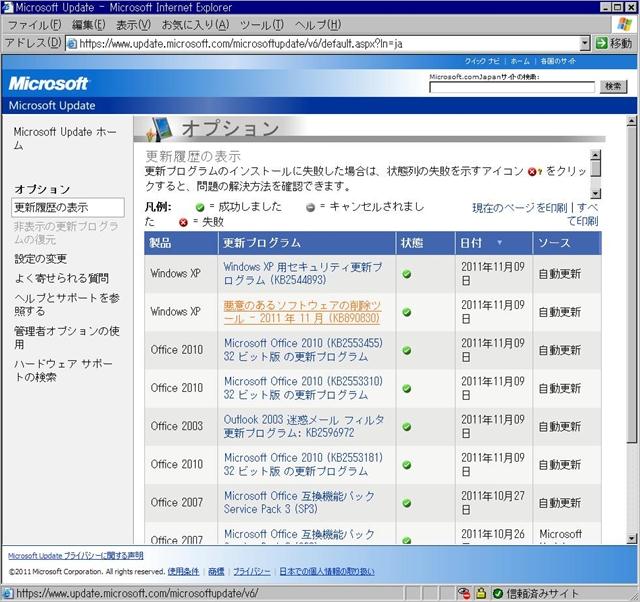Screen dimensions: 640x602
Task: Click the failure icon in the description text
Action: 534,172
